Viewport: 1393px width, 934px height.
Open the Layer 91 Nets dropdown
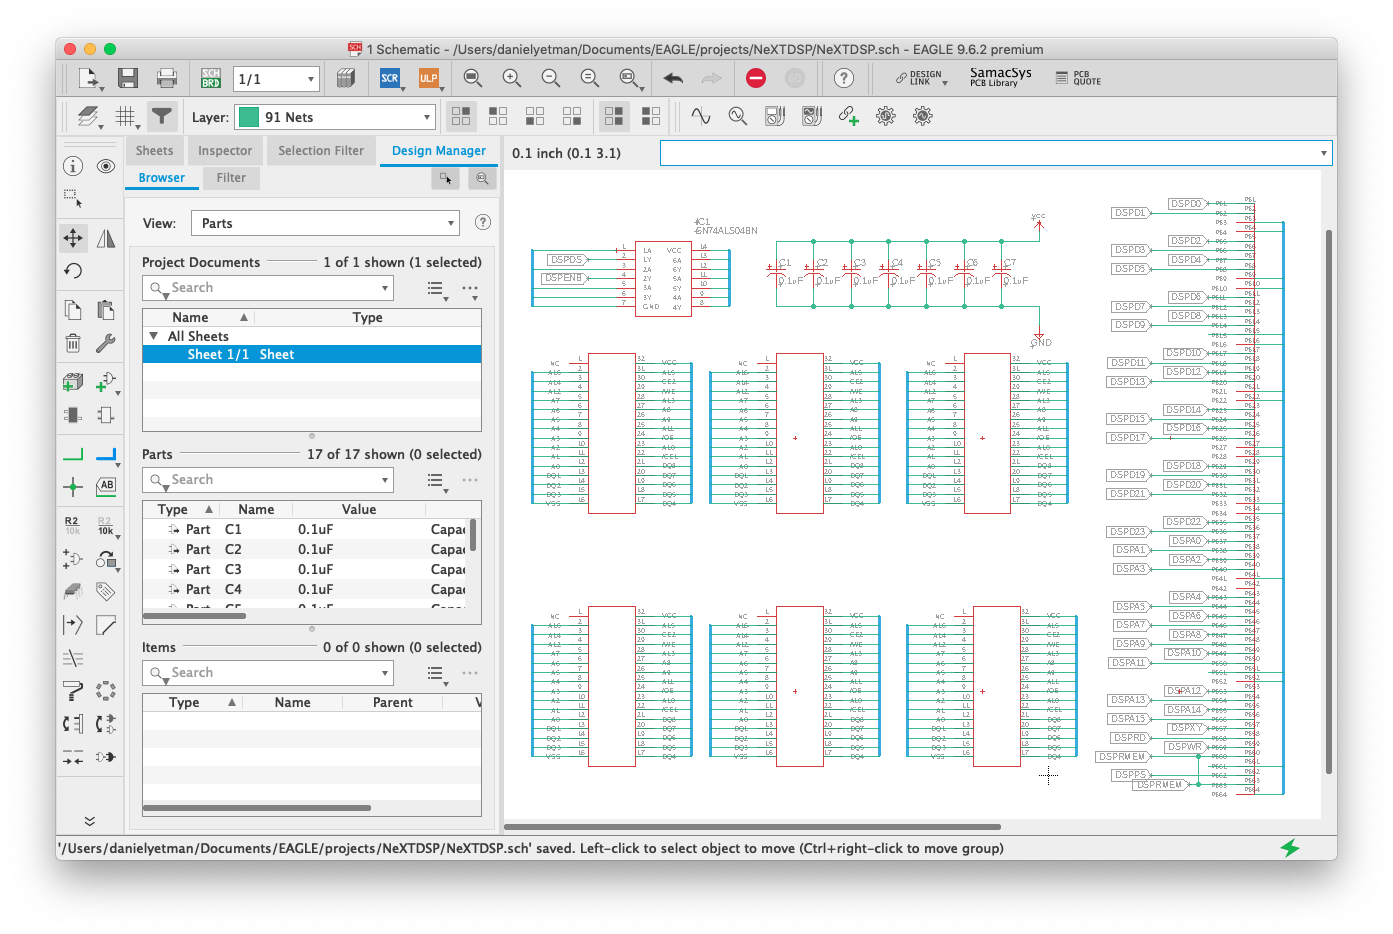pyautogui.click(x=335, y=117)
